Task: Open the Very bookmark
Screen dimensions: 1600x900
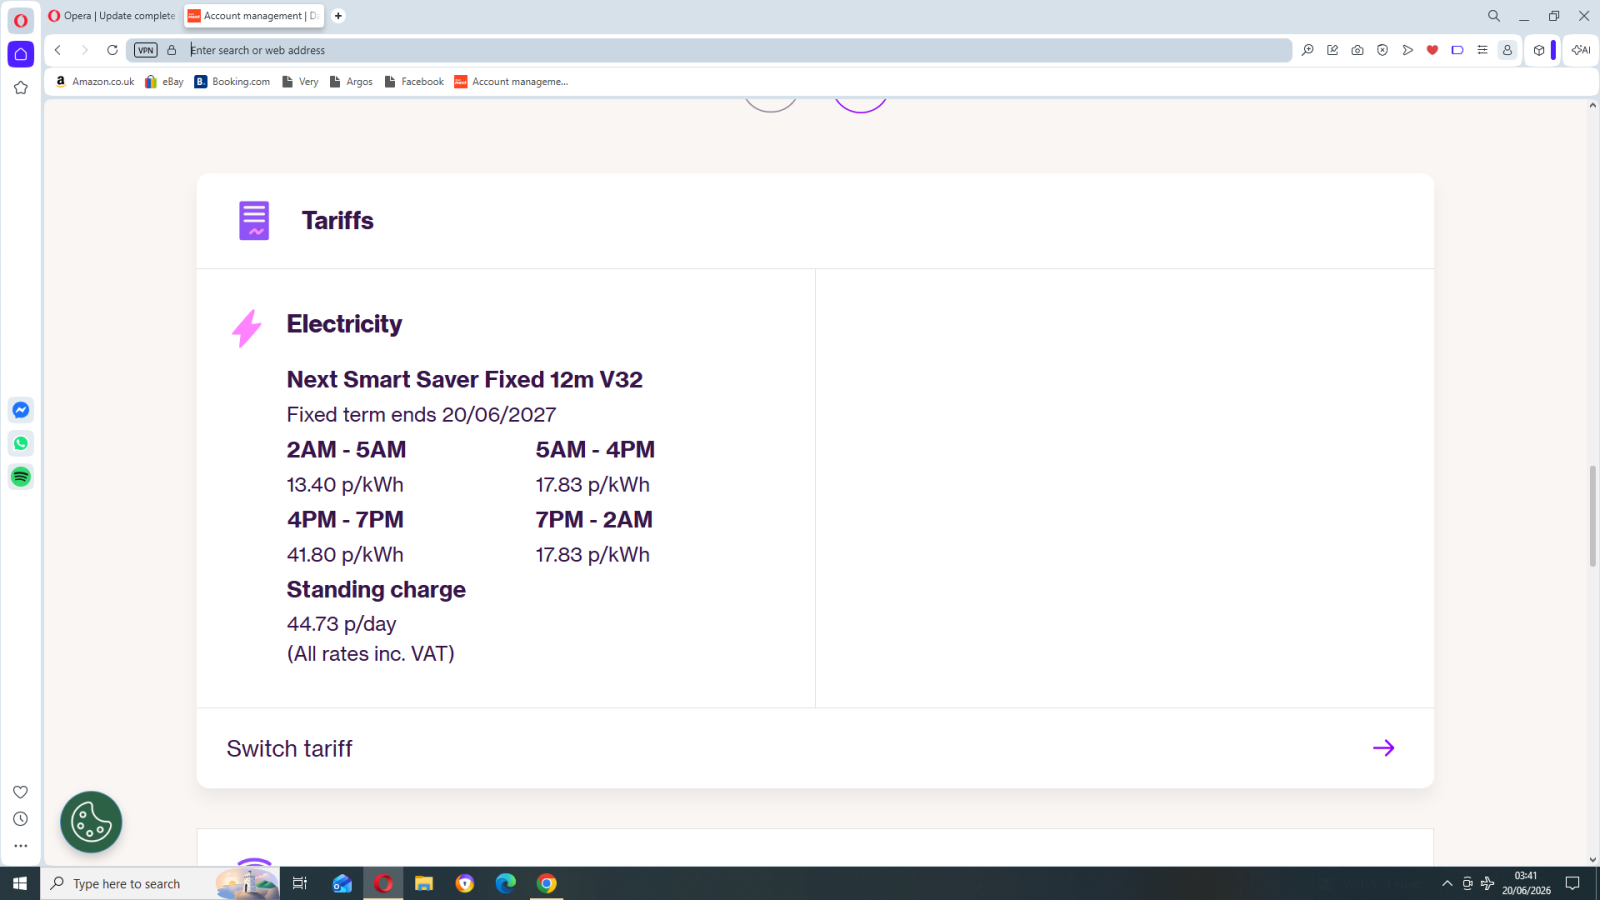Action: tap(300, 82)
